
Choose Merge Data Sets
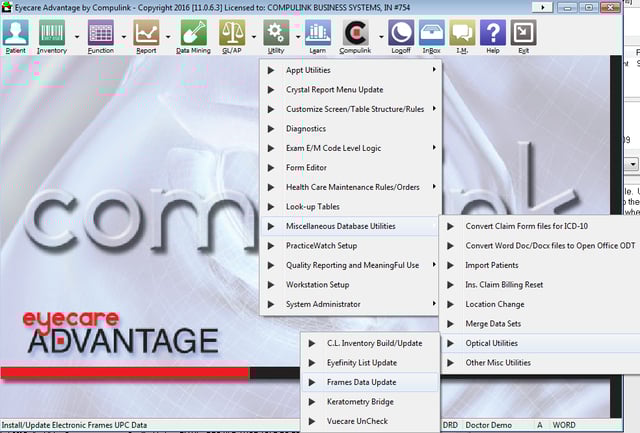click(x=540, y=324)
